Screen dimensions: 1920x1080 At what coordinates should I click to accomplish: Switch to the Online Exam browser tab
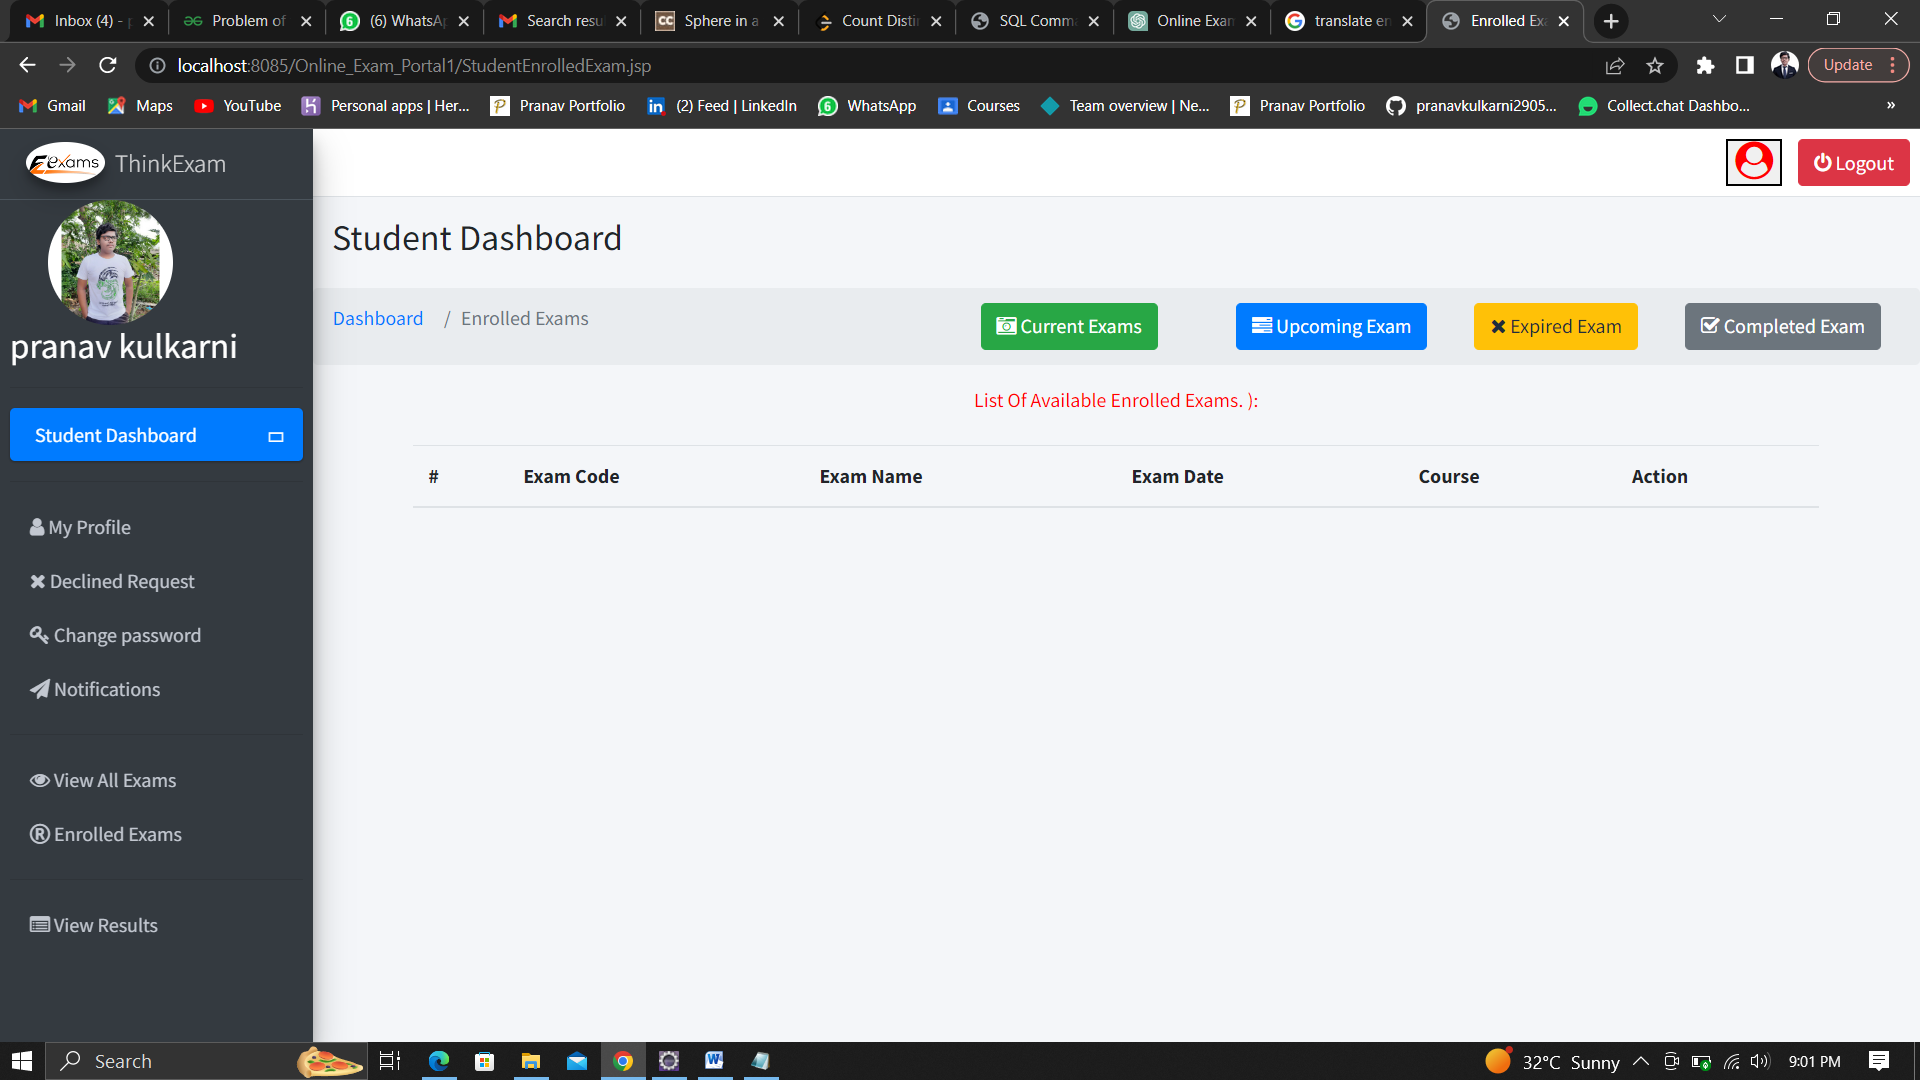pyautogui.click(x=1183, y=21)
